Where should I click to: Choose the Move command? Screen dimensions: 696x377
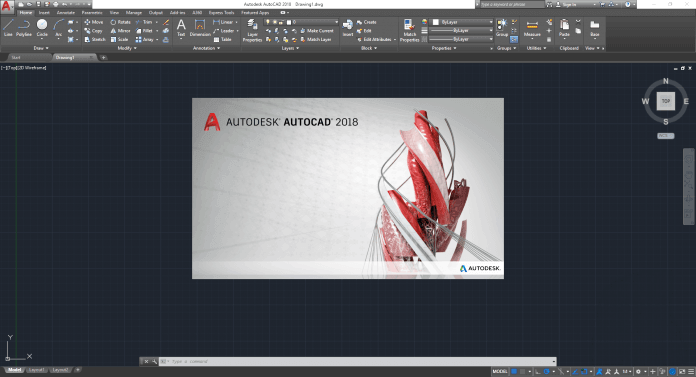[x=94, y=22]
